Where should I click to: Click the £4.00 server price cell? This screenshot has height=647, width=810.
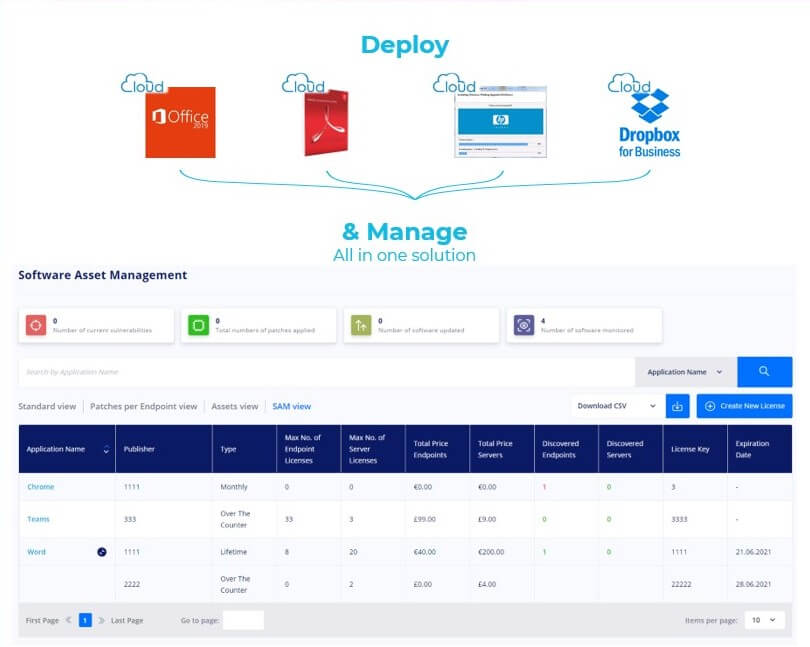coord(487,584)
